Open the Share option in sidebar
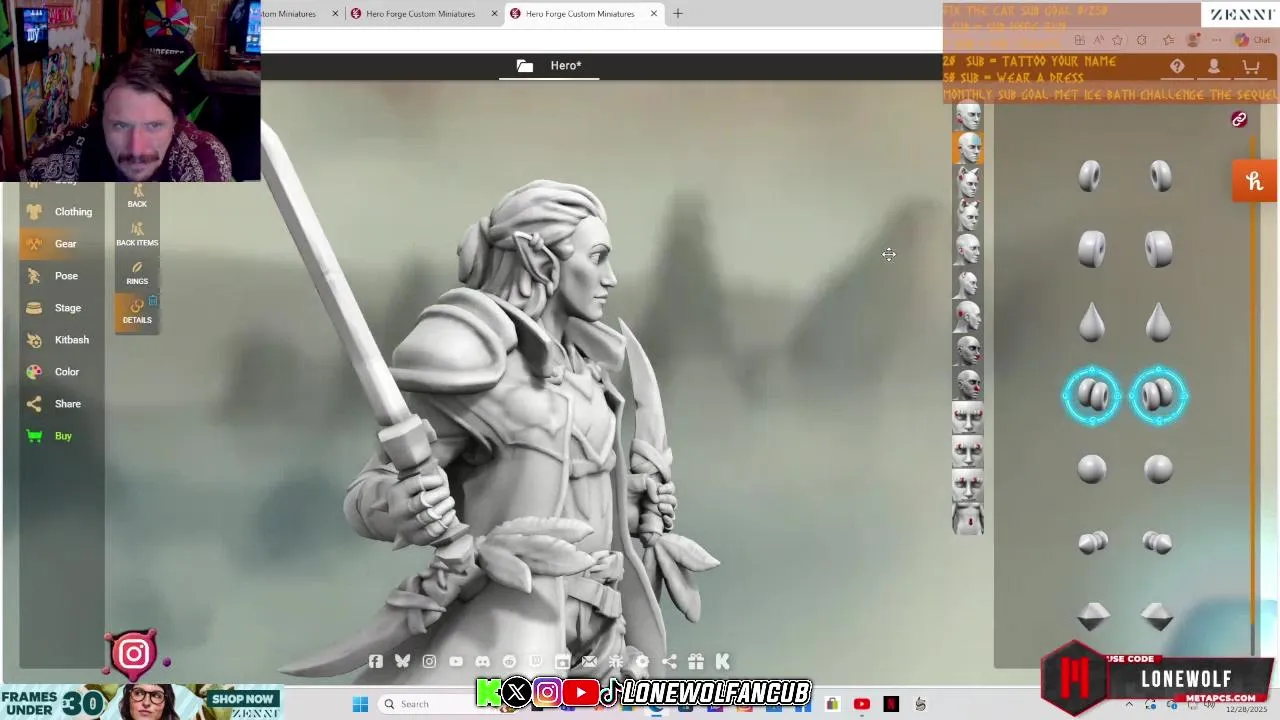This screenshot has height=720, width=1280. click(x=60, y=404)
